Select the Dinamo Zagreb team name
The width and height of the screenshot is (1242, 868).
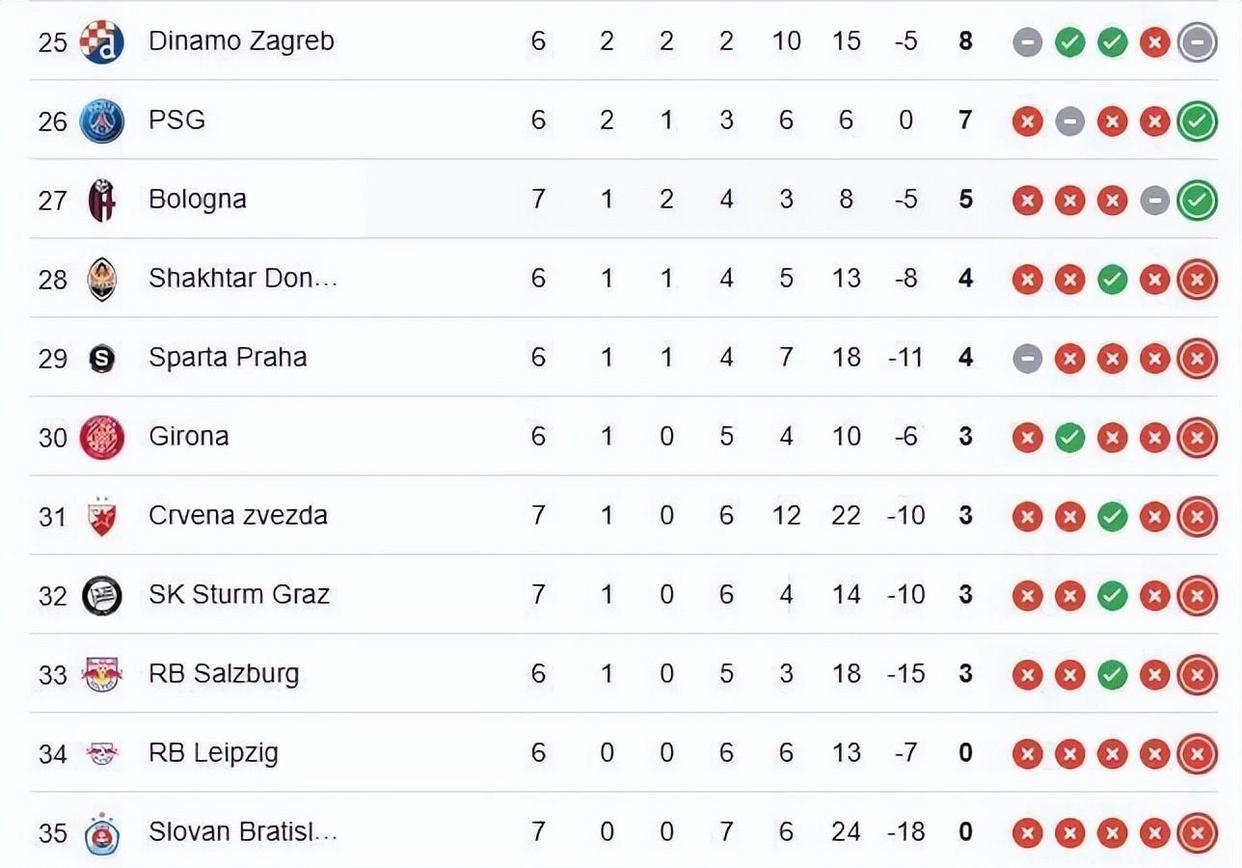241,41
